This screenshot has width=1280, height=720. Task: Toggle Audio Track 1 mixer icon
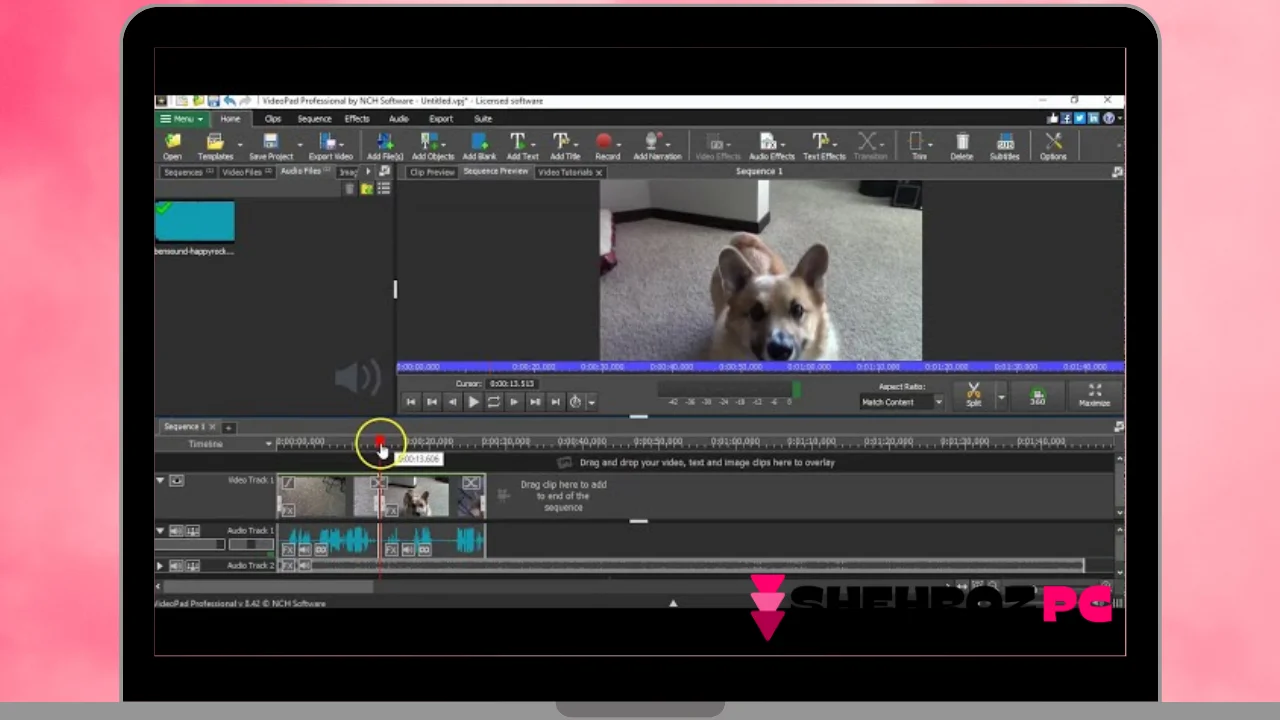pos(193,531)
